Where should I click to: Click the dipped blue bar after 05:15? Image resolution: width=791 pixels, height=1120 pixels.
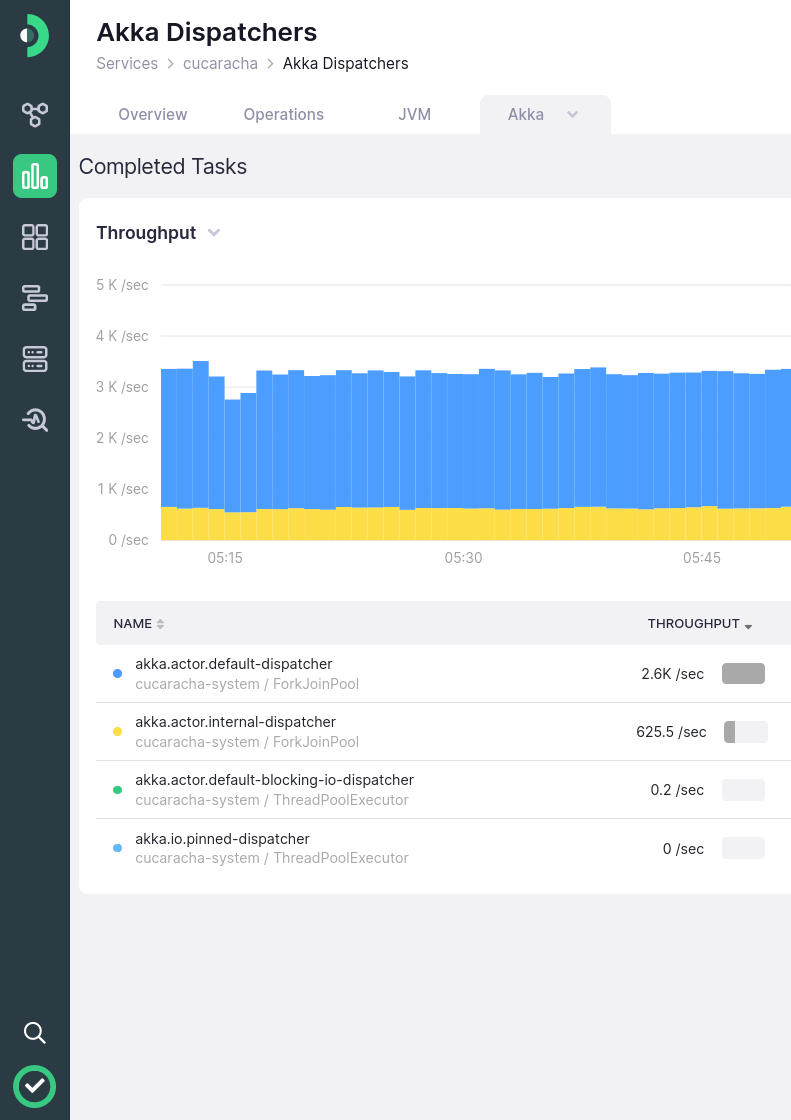point(232,456)
